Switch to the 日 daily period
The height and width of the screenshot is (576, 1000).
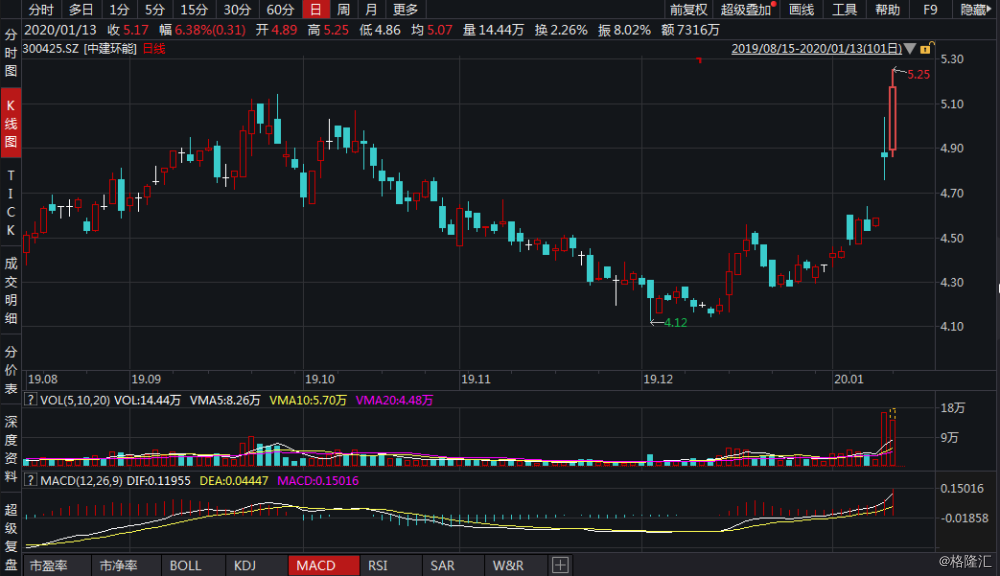point(316,9)
